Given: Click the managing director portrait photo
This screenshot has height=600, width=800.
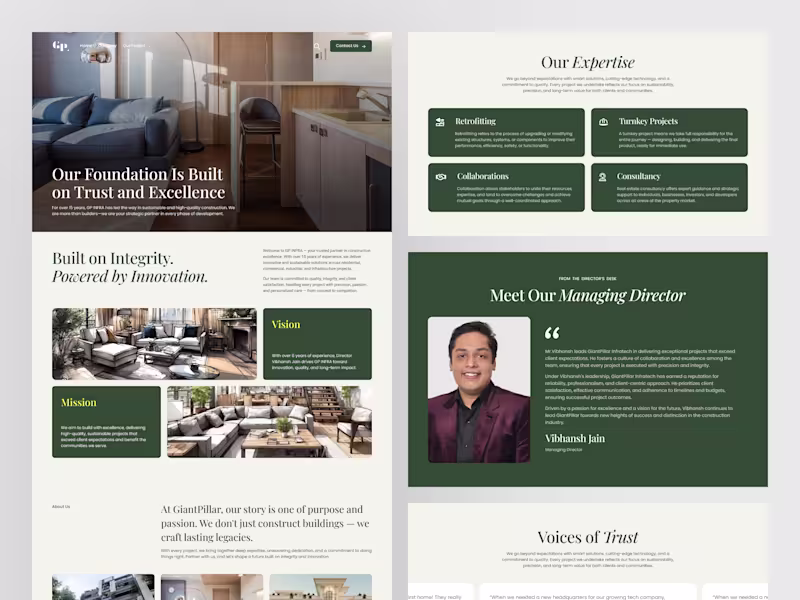Looking at the screenshot, I should (479, 390).
